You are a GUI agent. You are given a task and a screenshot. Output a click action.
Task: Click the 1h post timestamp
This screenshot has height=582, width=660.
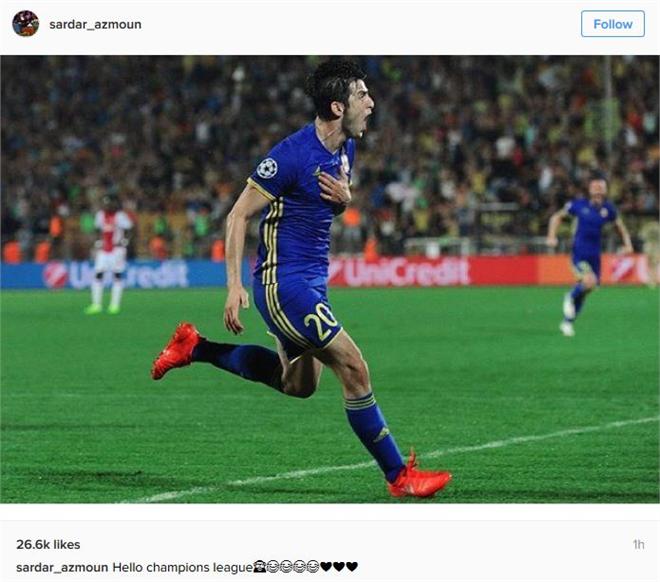[638, 545]
